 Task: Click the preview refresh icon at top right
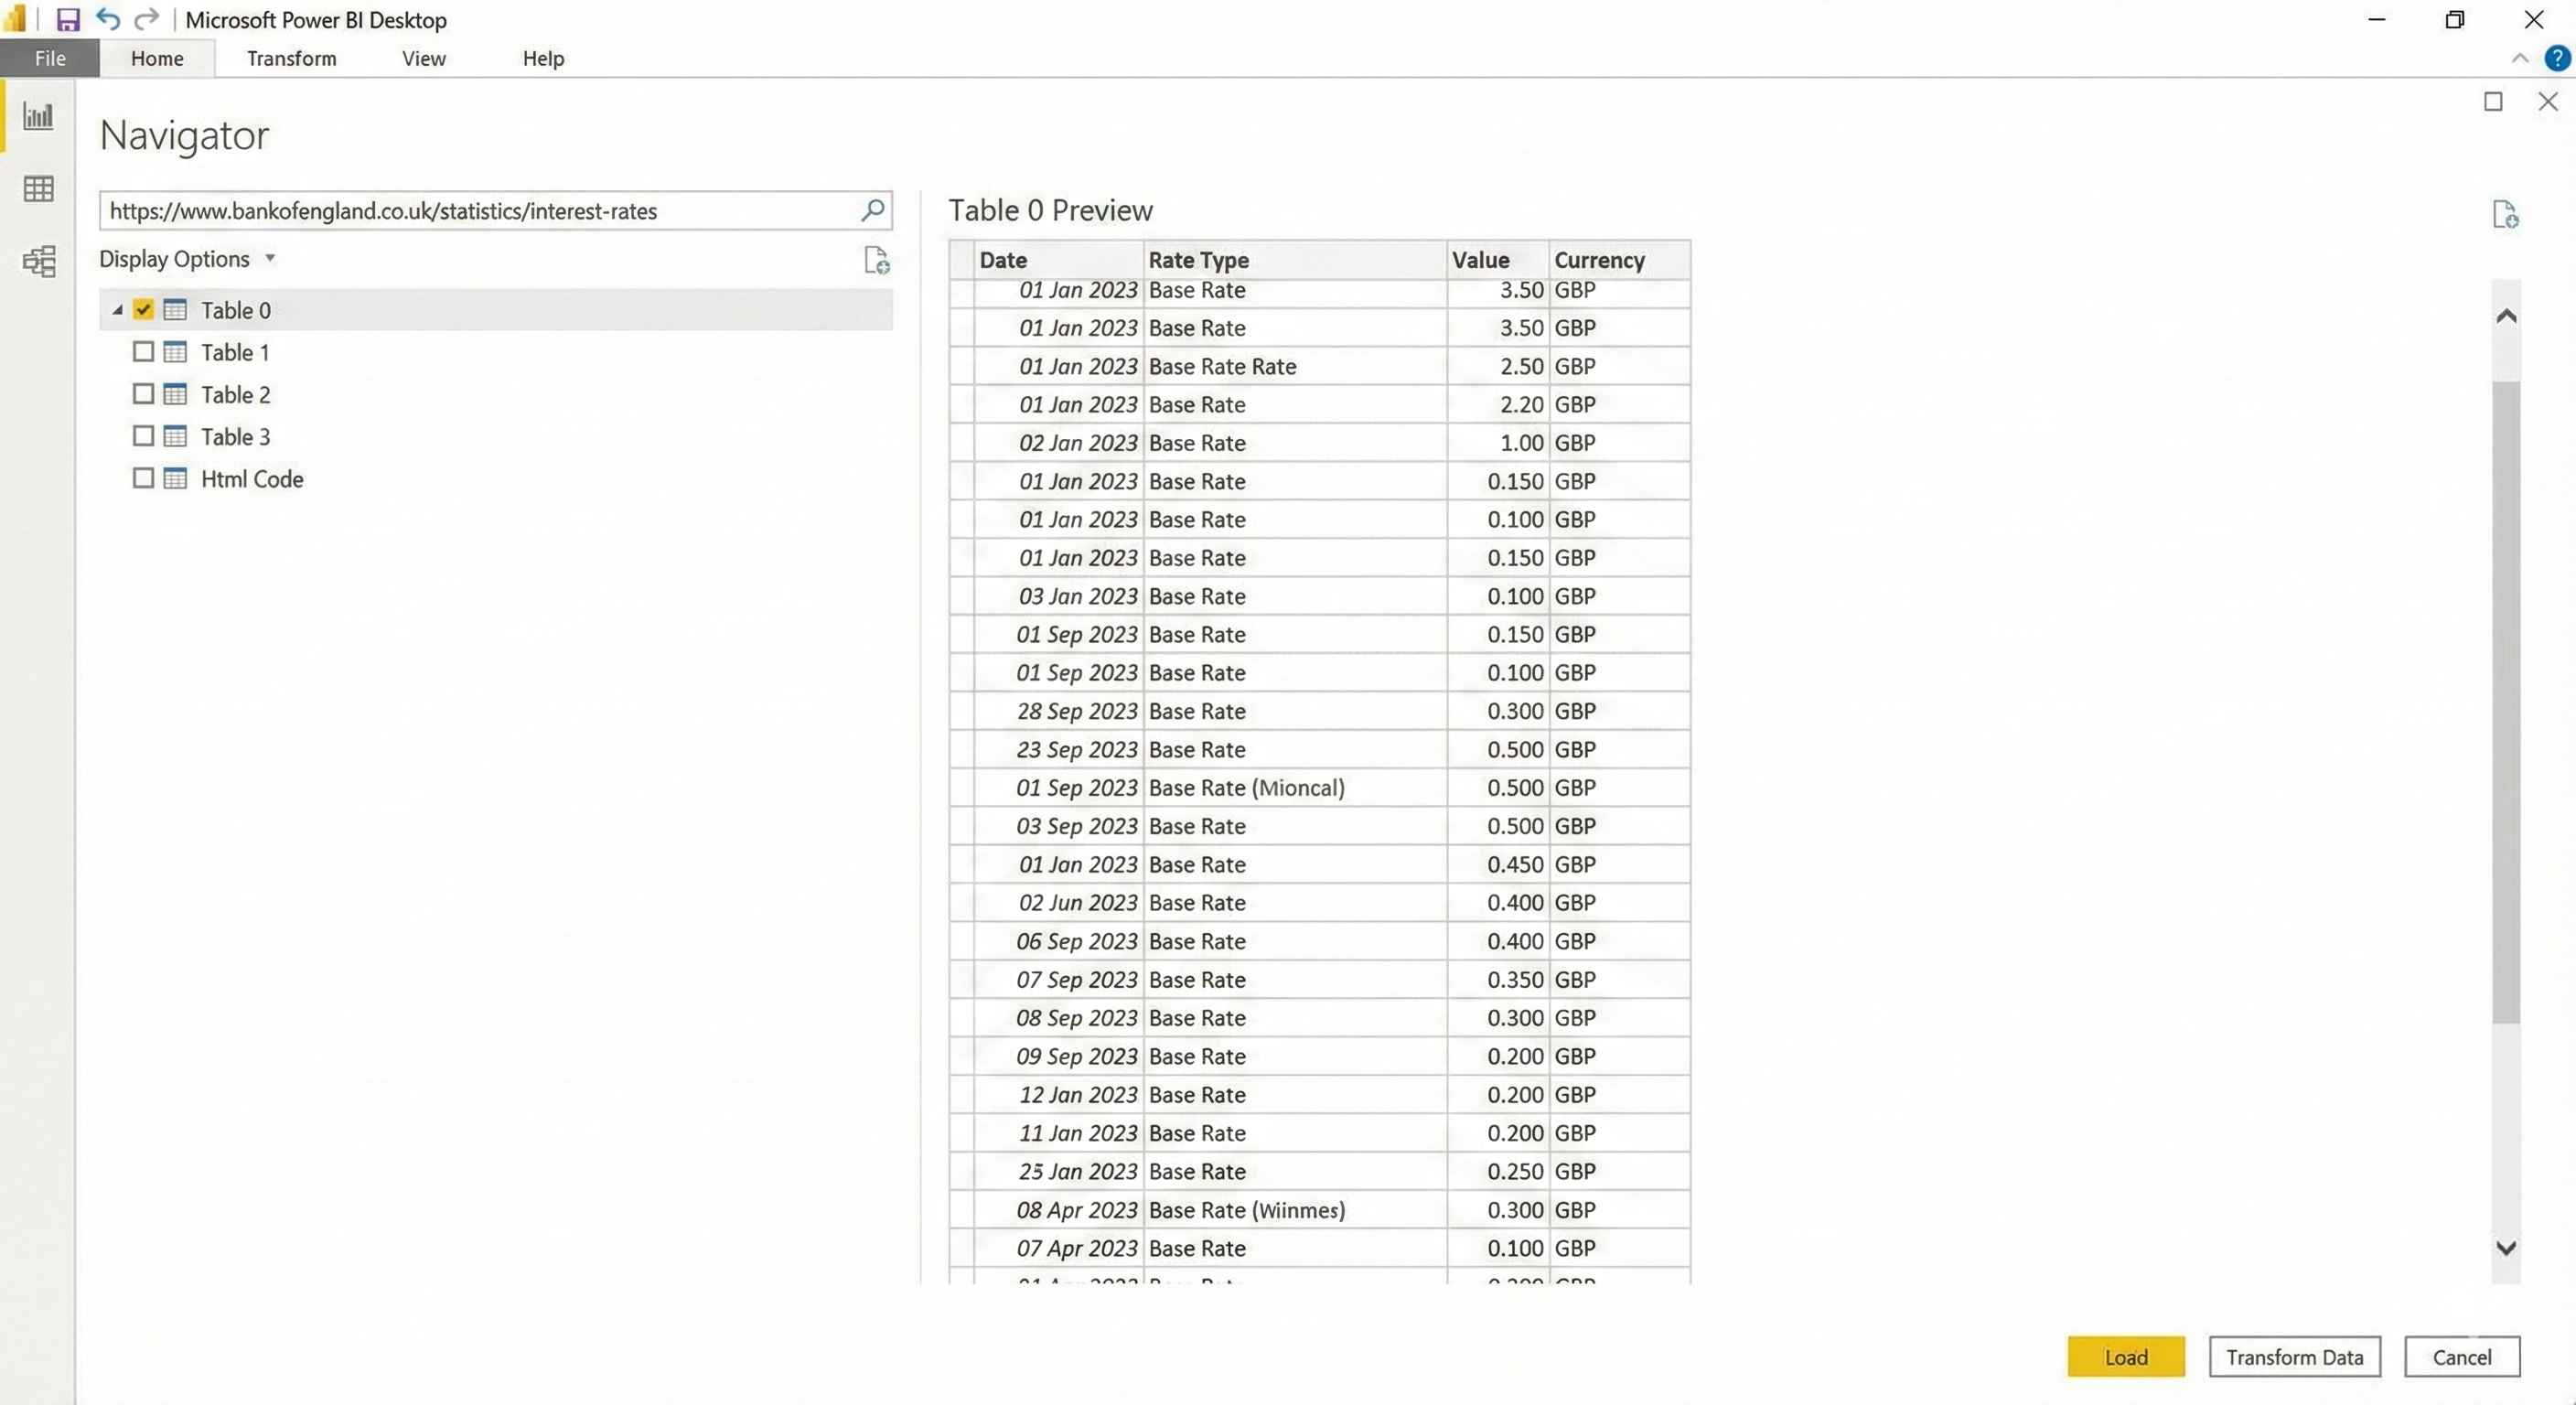coord(2504,215)
